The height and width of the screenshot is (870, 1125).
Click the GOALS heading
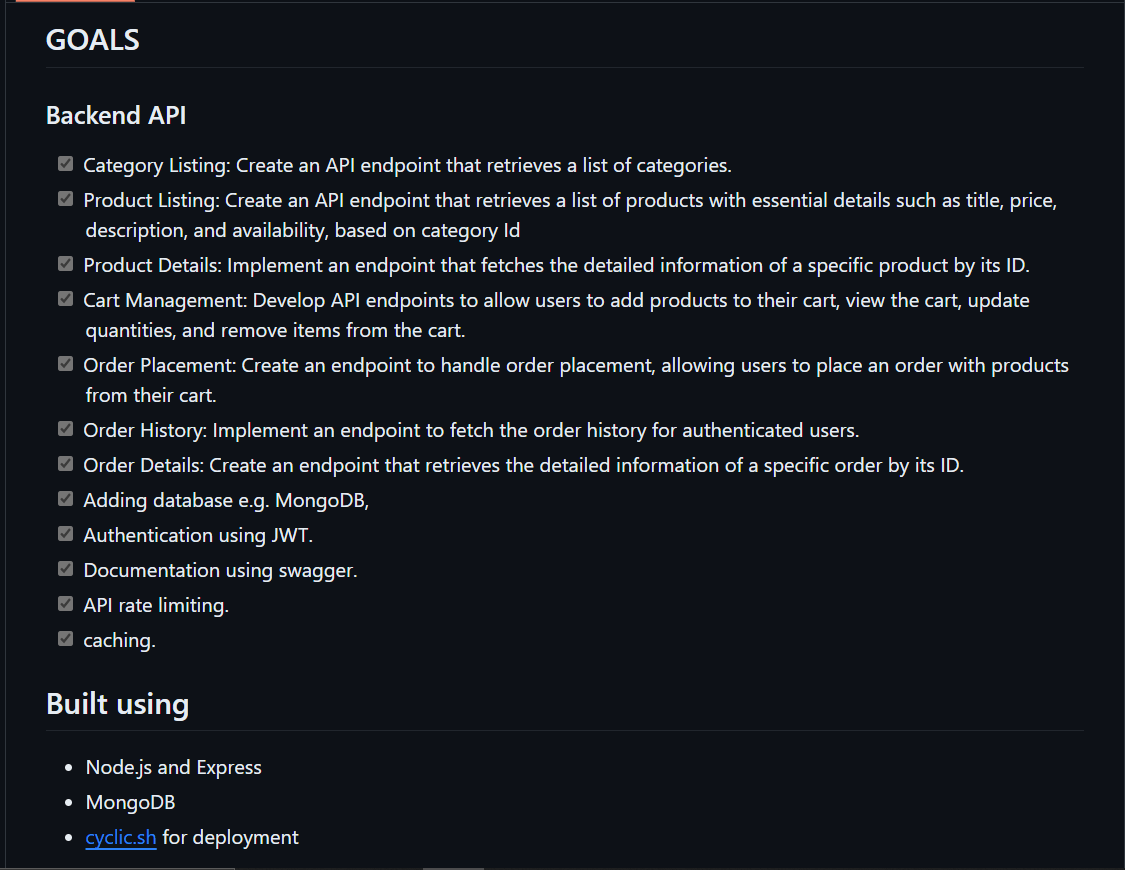[x=93, y=40]
